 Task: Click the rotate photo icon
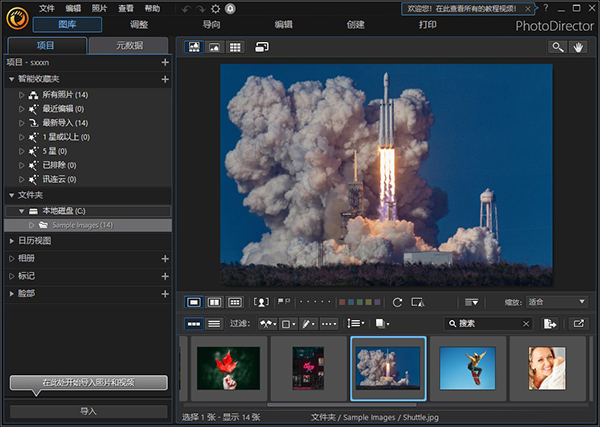[x=397, y=302]
